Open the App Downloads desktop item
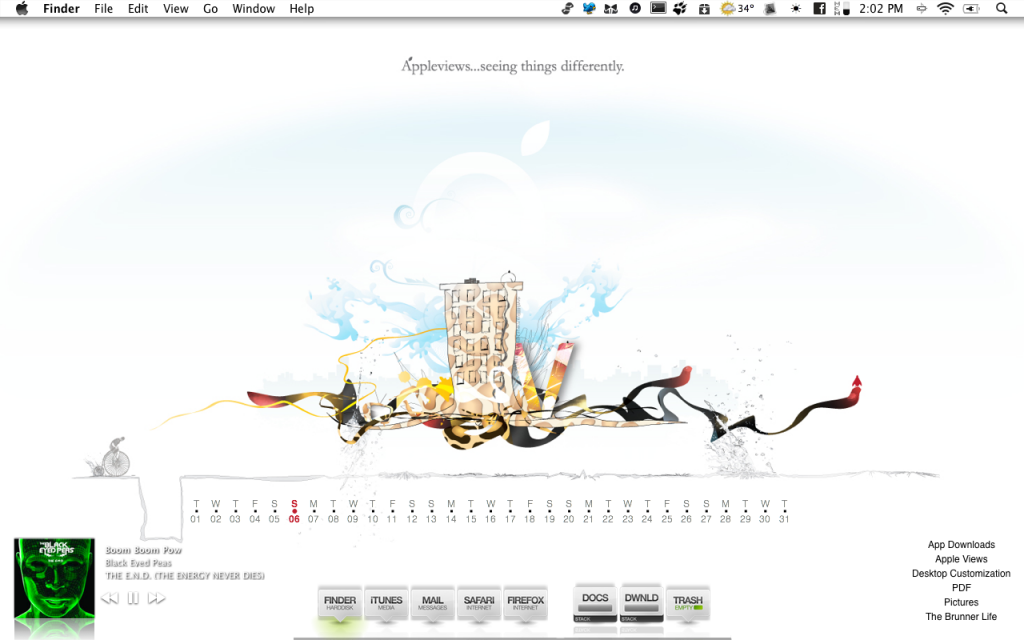 coord(961,545)
